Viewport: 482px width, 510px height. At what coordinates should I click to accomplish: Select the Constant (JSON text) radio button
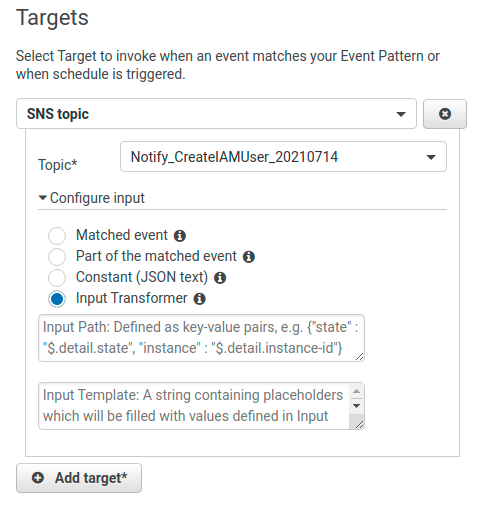coord(57,278)
